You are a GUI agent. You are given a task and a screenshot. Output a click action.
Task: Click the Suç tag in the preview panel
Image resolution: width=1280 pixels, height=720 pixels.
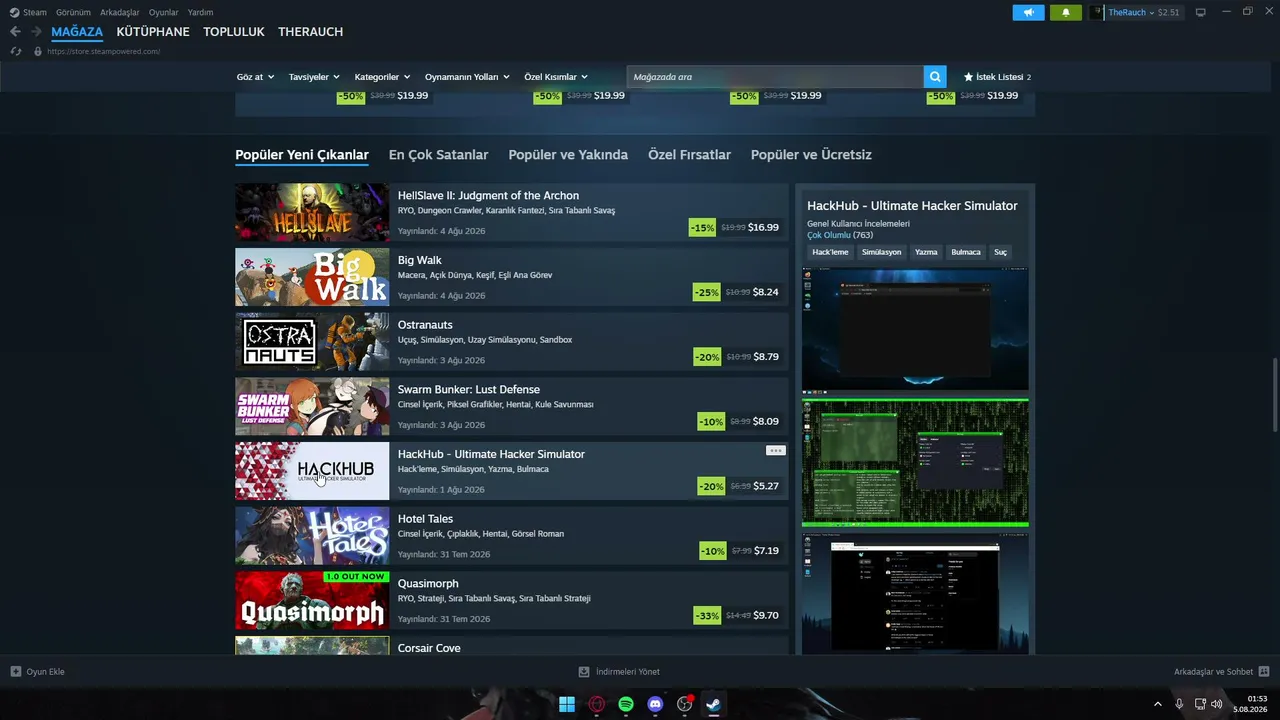tap(1000, 252)
